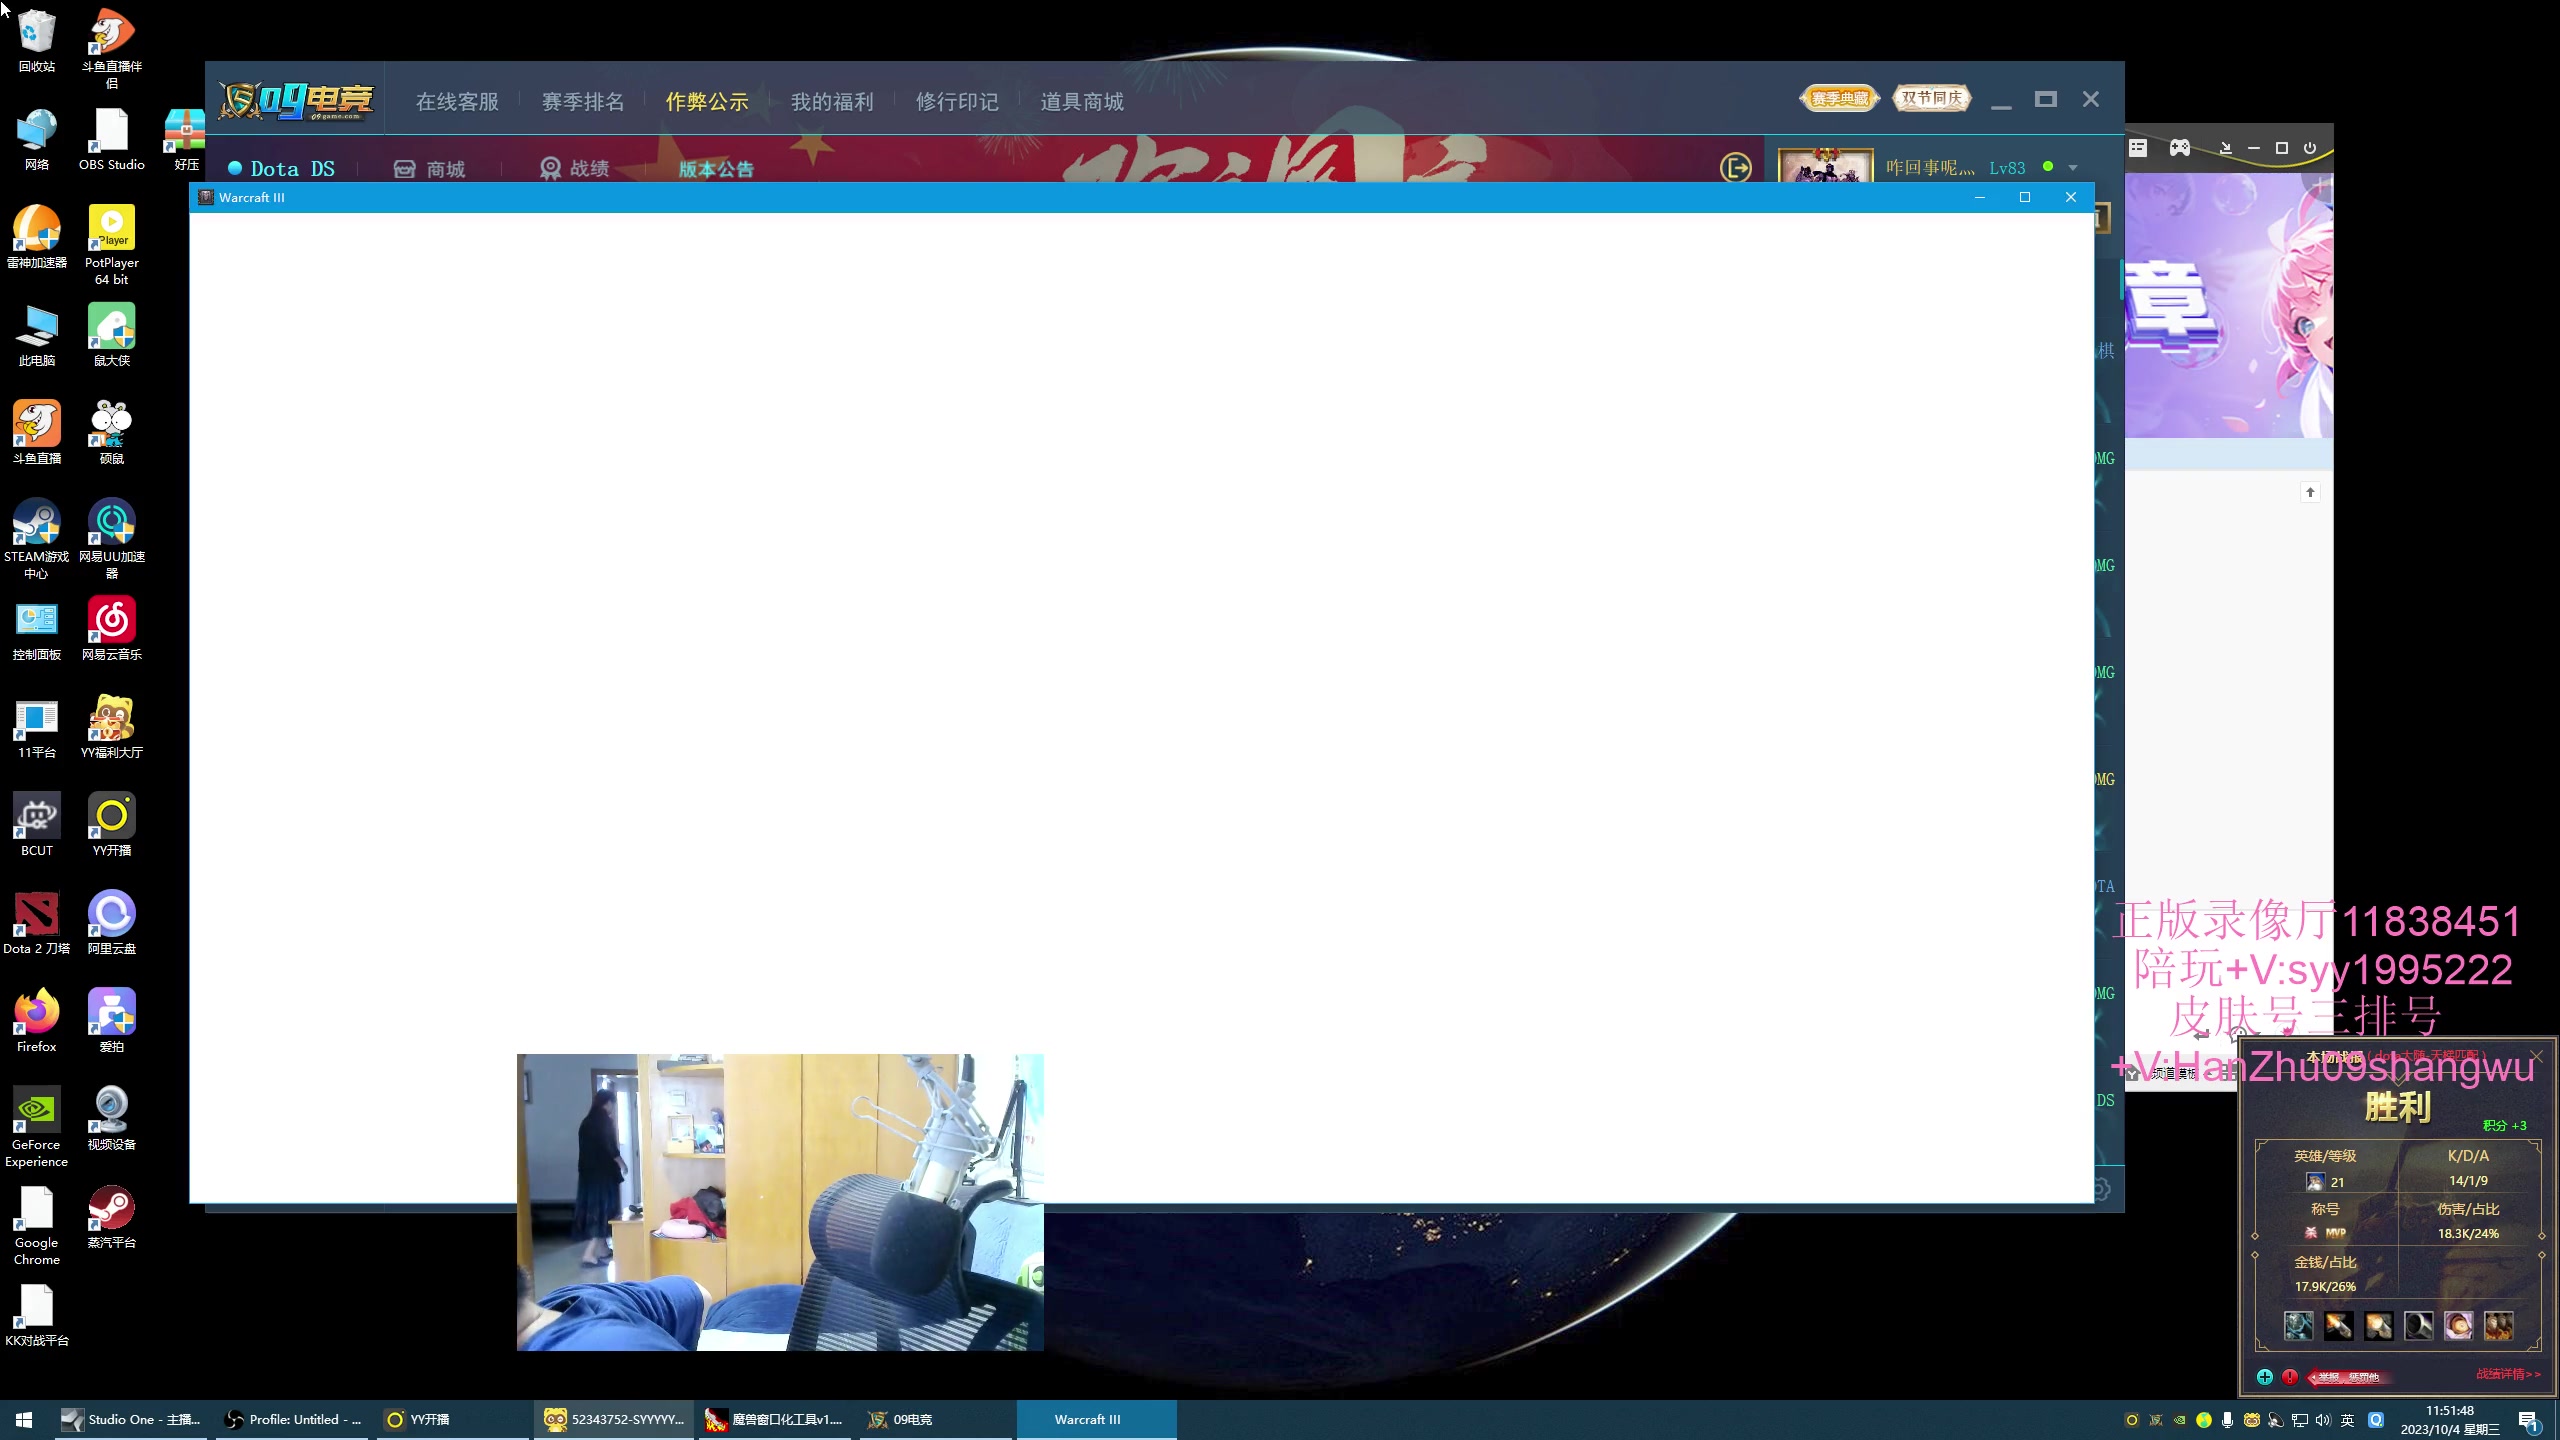Switch to 09电竞 taskbar item
Screen dimensions: 2560x1440
click(935, 1419)
